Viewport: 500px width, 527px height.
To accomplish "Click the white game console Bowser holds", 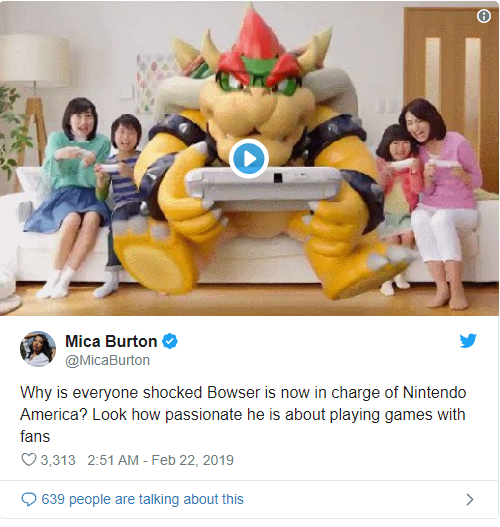I will pos(264,187).
